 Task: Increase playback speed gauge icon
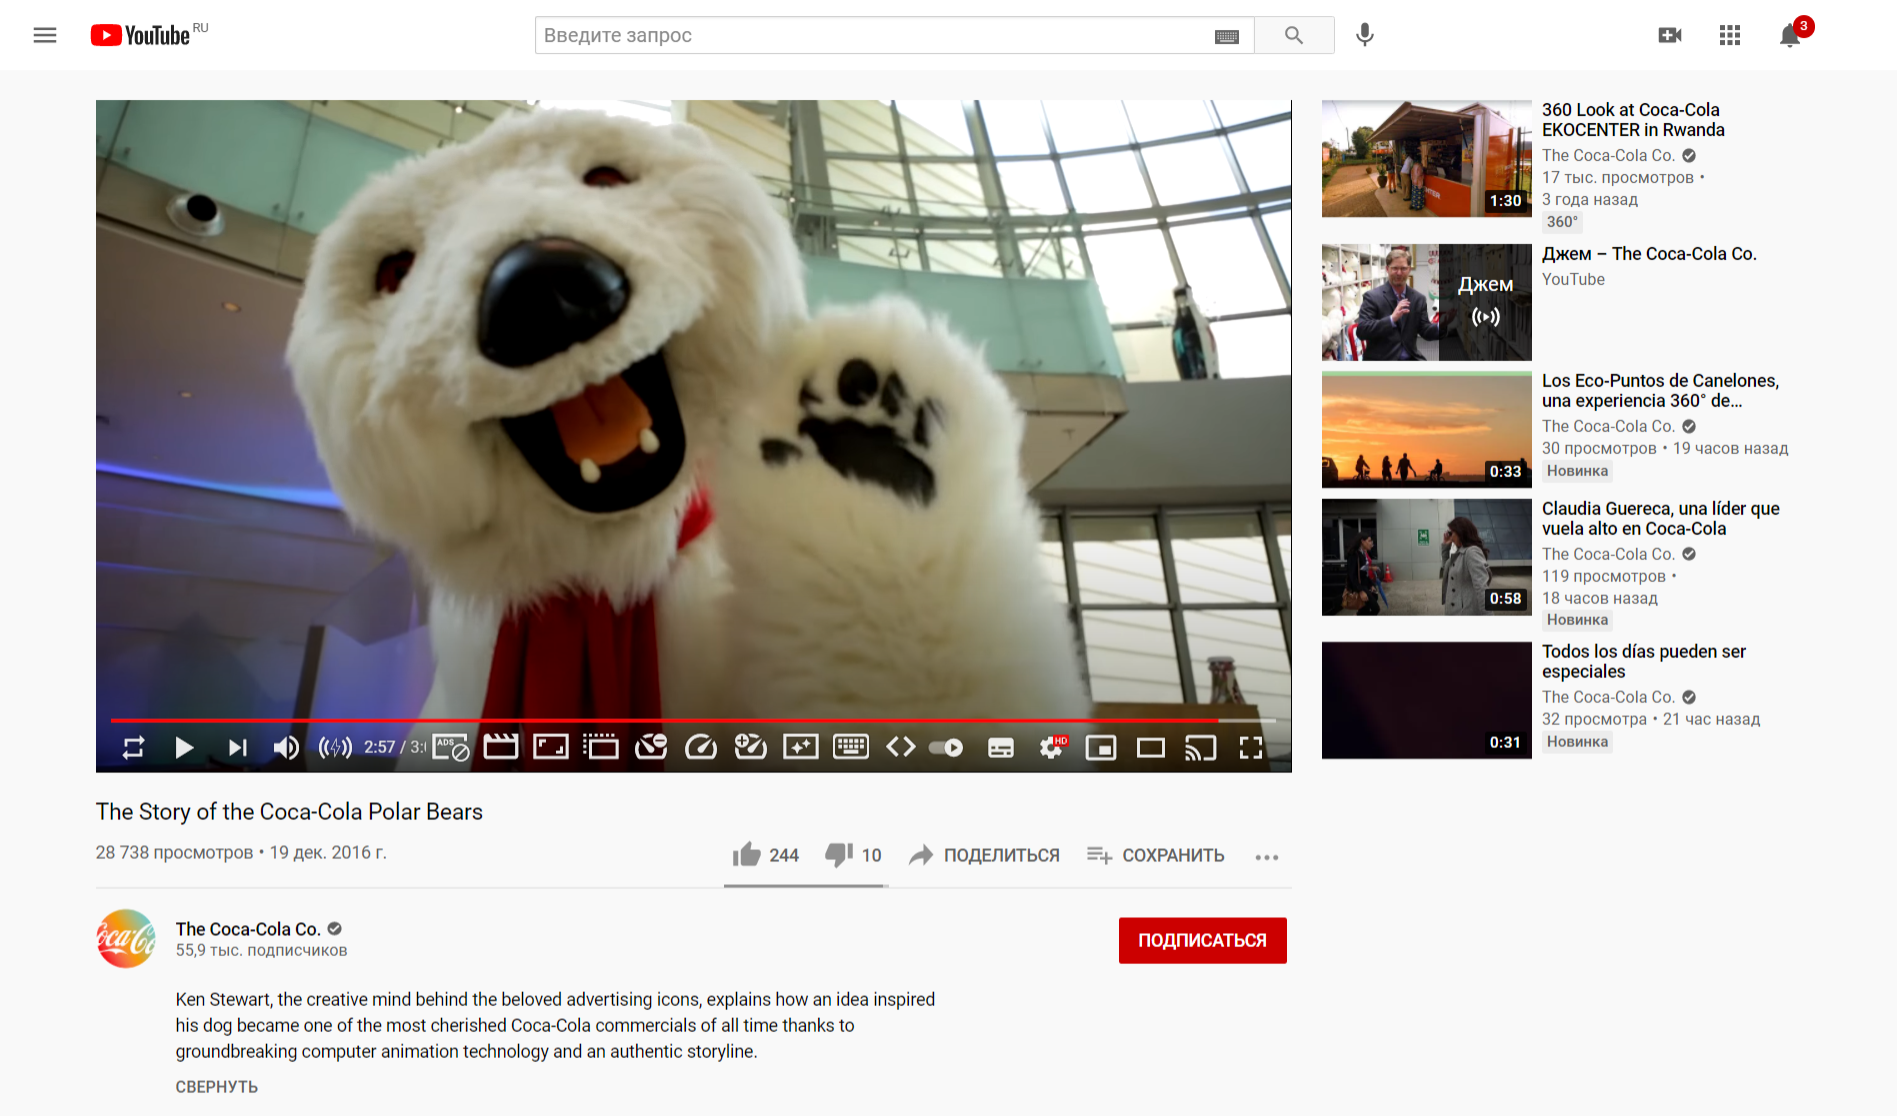pyautogui.click(x=751, y=746)
